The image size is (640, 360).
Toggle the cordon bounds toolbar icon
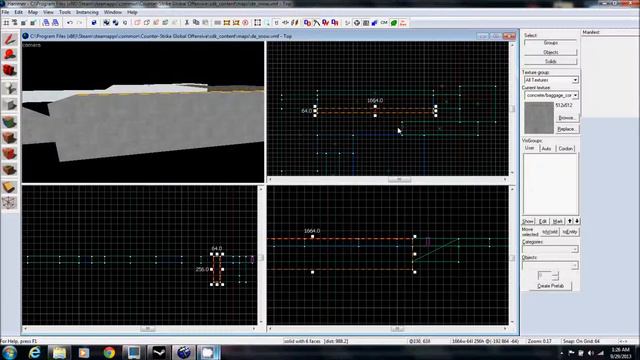click(227, 23)
